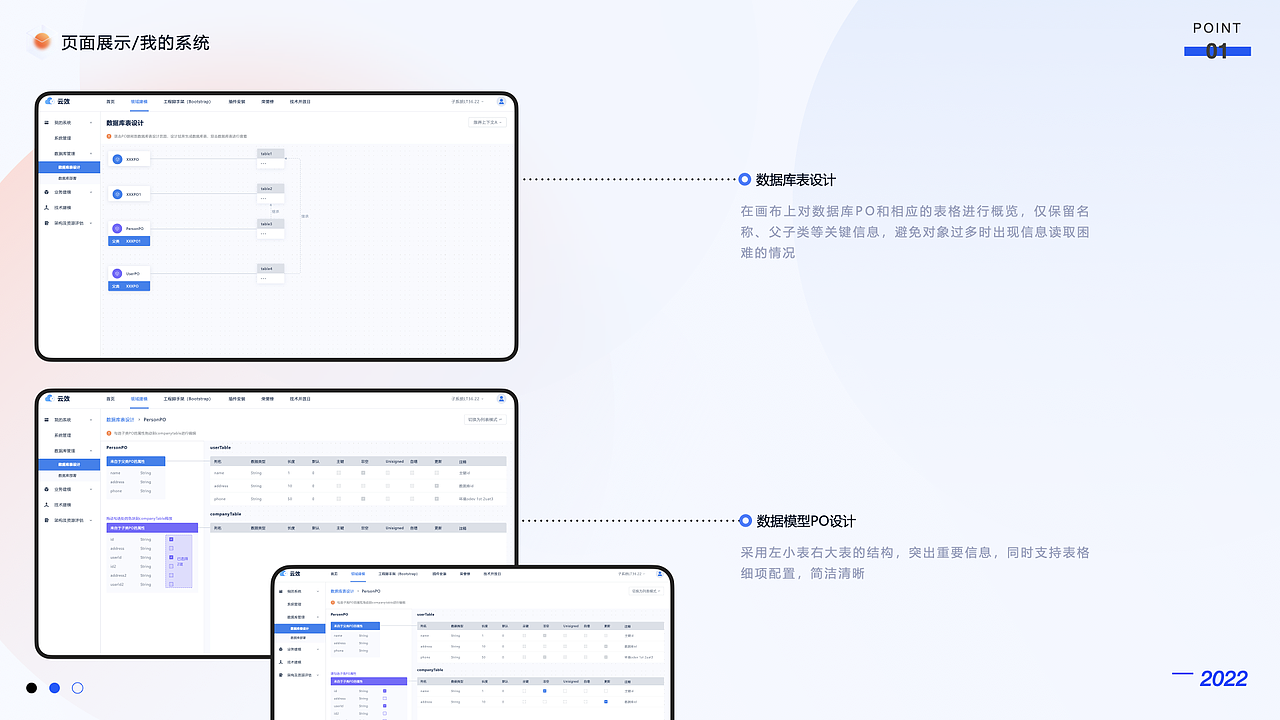1280x720 pixels.
Task: Open the user avatar in the middle mockup
Action: point(501,398)
